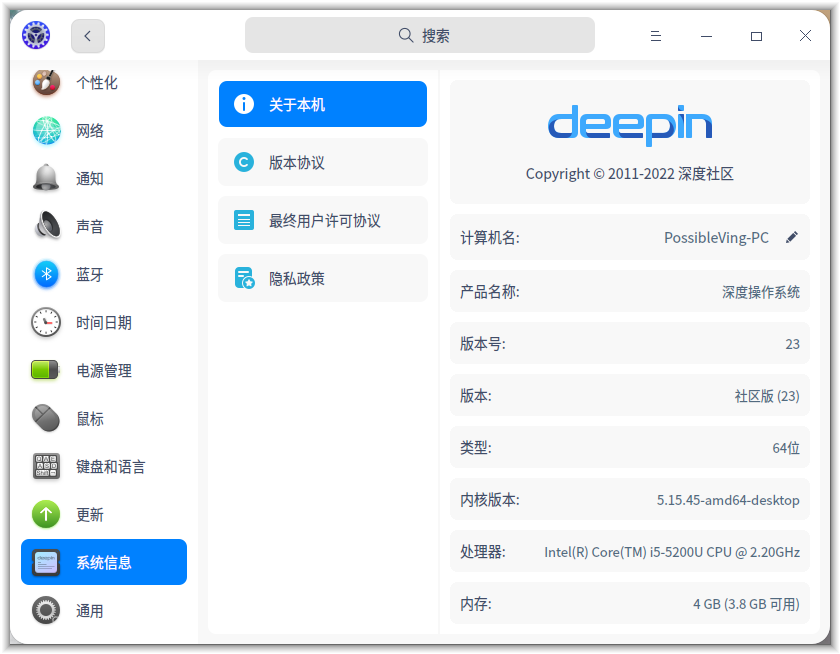Click the search magnifier icon

(406, 35)
